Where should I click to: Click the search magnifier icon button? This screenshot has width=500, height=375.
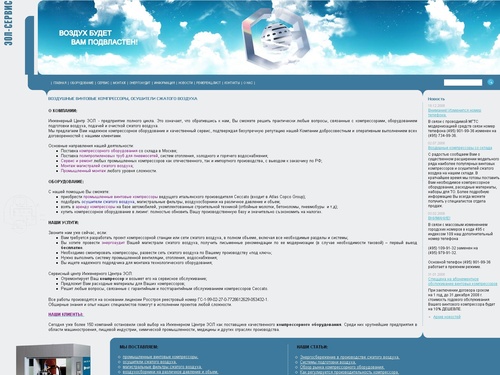click(490, 82)
